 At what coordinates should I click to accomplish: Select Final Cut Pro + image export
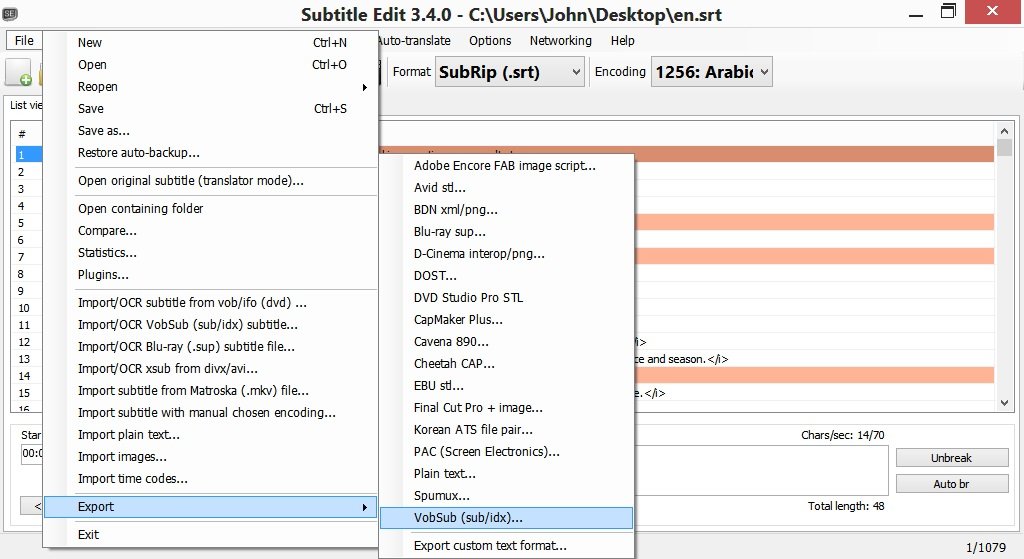(x=478, y=408)
